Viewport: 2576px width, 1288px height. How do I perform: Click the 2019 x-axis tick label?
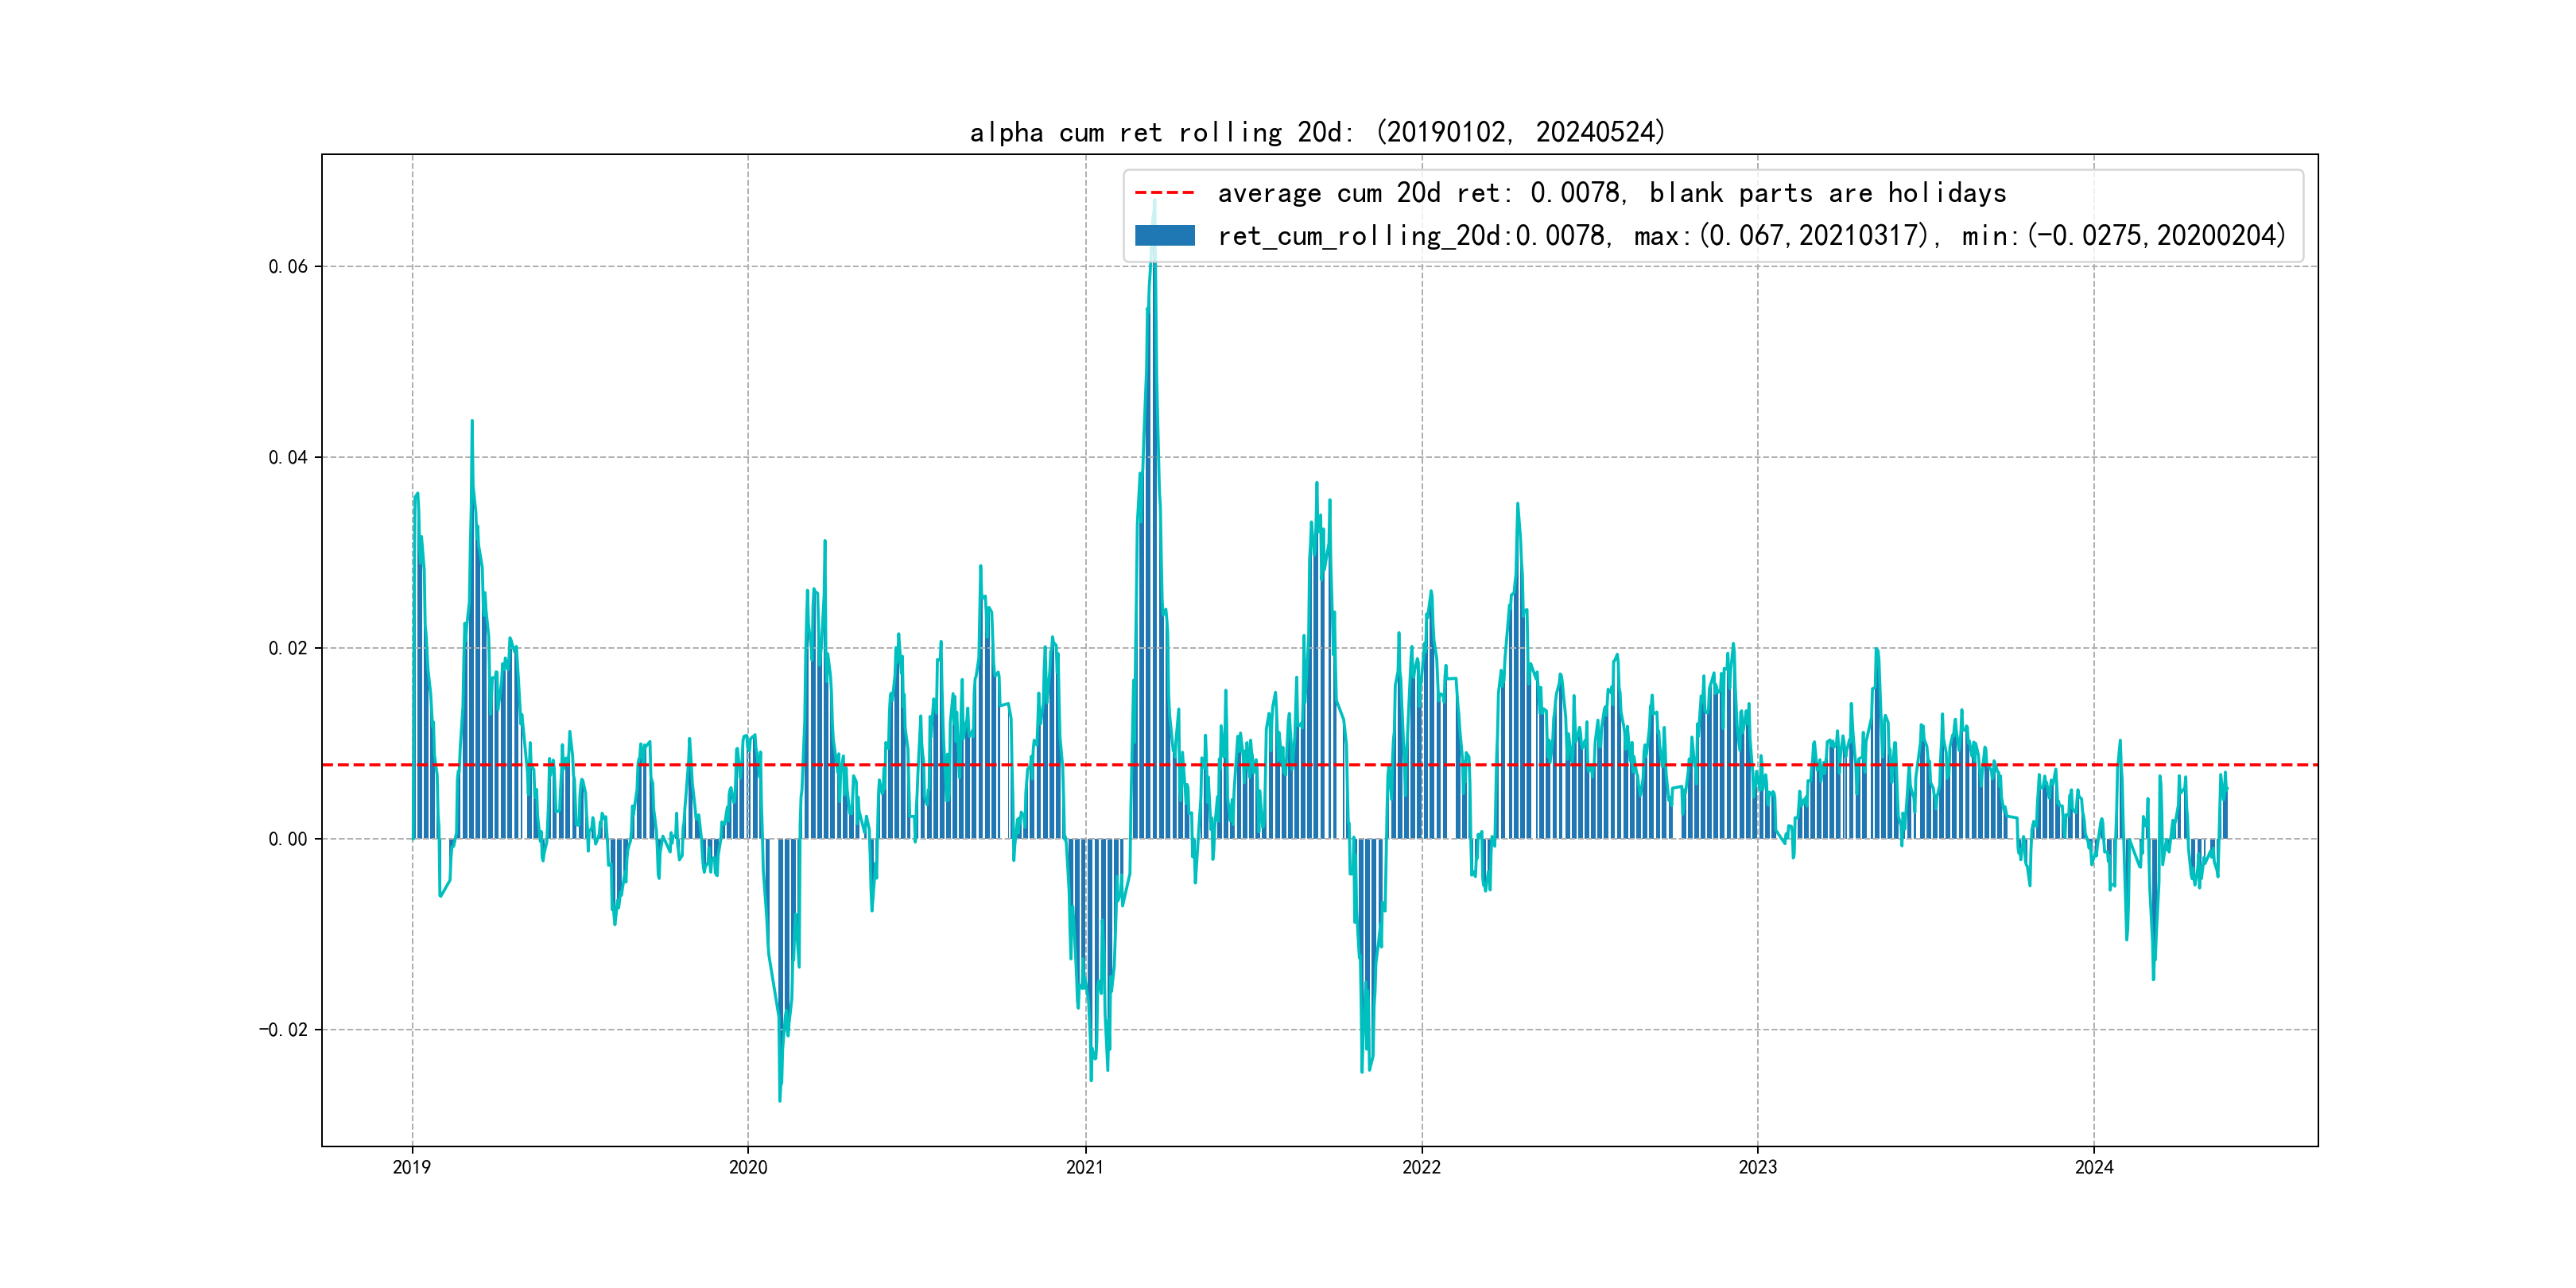[411, 1167]
